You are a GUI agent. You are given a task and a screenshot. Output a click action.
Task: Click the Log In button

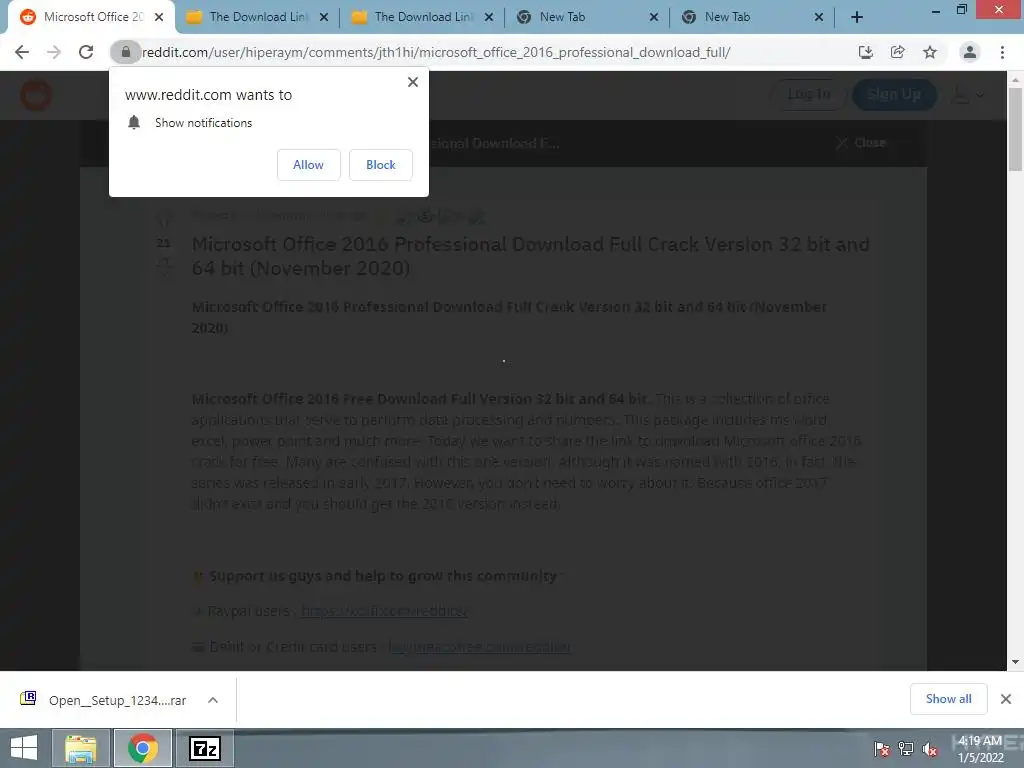click(x=808, y=95)
